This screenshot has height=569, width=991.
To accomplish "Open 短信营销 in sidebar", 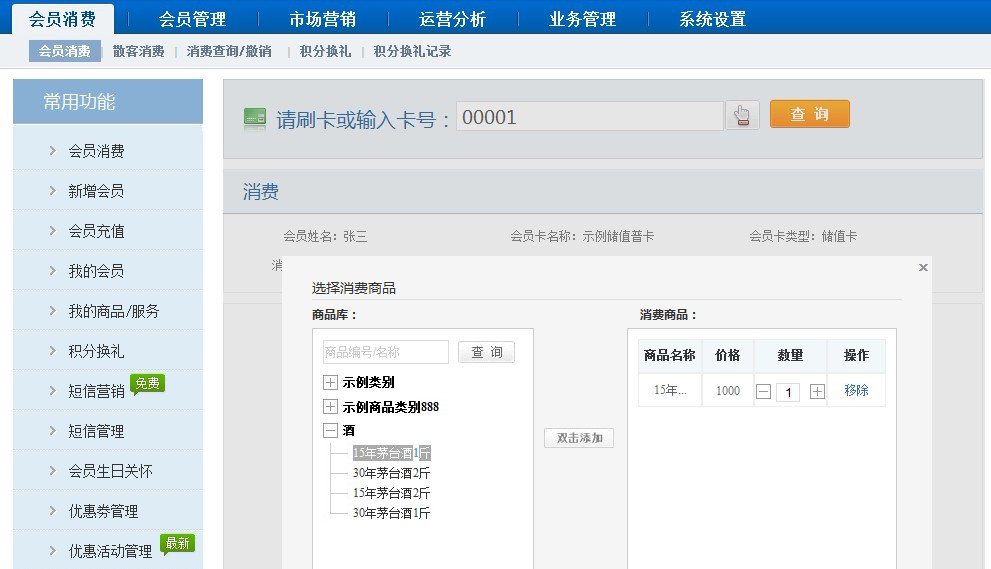I will coord(96,391).
